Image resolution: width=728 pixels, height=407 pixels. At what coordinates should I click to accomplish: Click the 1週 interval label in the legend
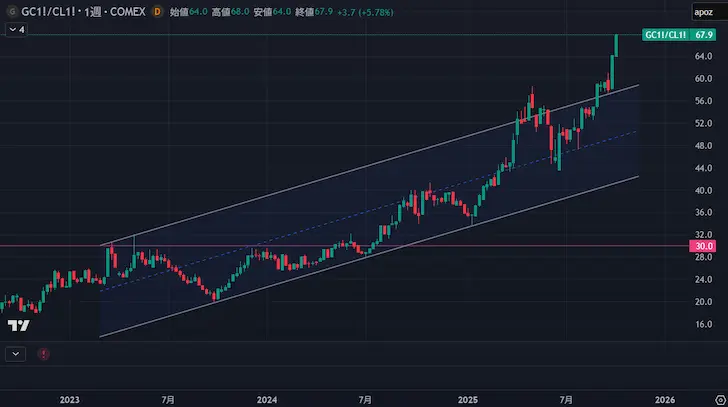tap(91, 12)
